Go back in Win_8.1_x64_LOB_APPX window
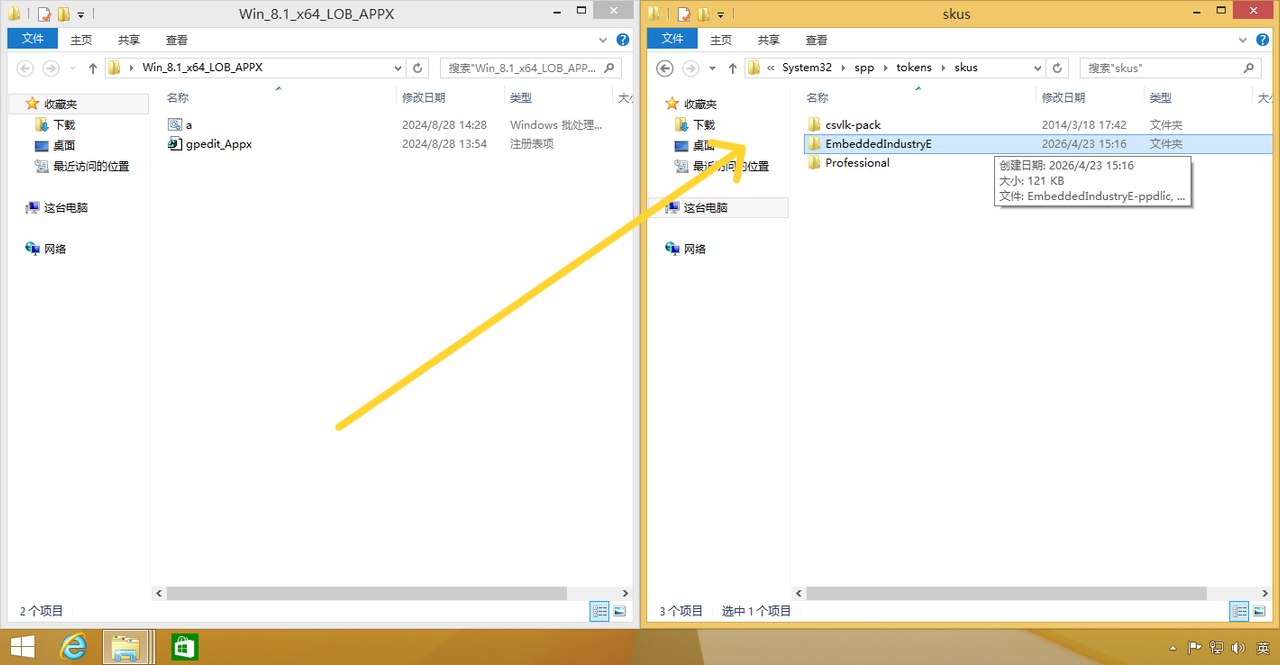The image size is (1280, 665). [25, 68]
